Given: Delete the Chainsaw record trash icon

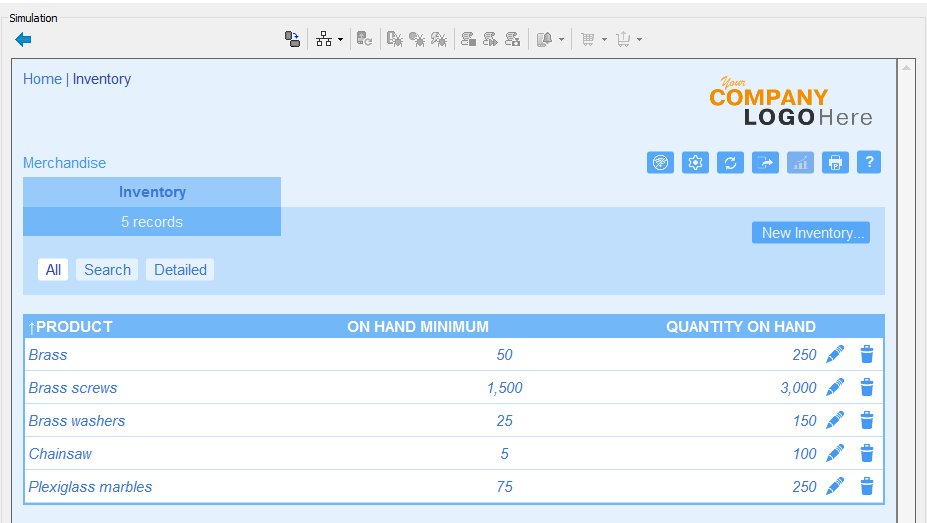Looking at the screenshot, I should [x=867, y=454].
